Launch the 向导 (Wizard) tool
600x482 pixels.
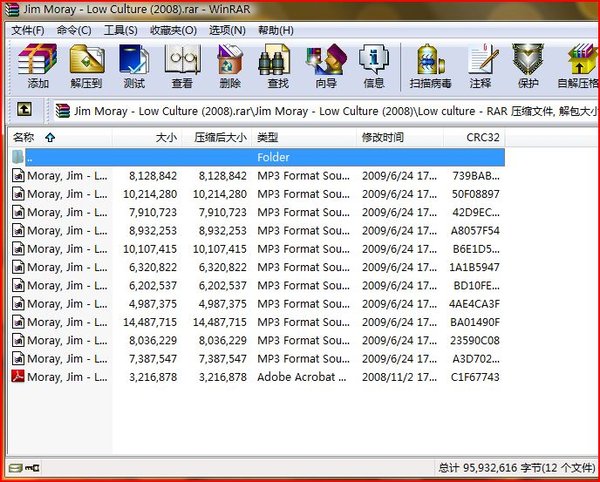click(326, 66)
